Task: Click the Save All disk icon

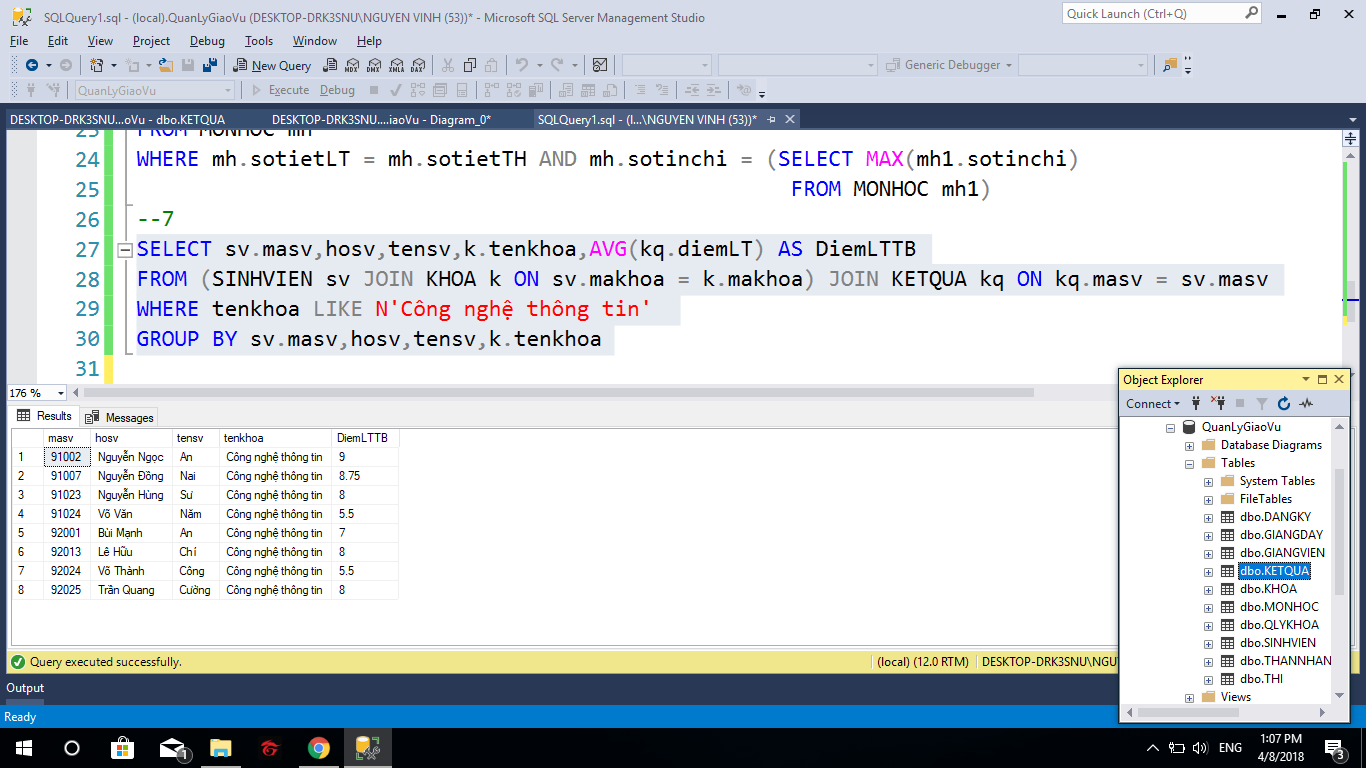Action: [x=210, y=65]
